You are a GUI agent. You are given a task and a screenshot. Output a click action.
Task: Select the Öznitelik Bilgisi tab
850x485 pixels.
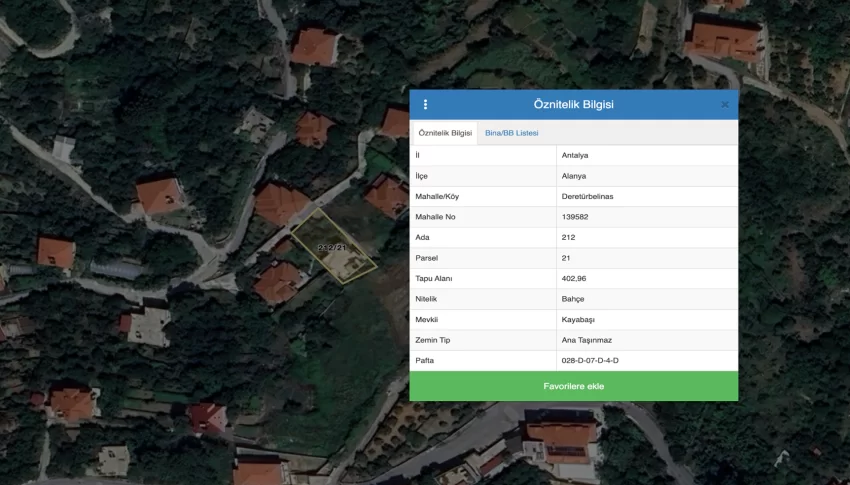pyautogui.click(x=445, y=133)
